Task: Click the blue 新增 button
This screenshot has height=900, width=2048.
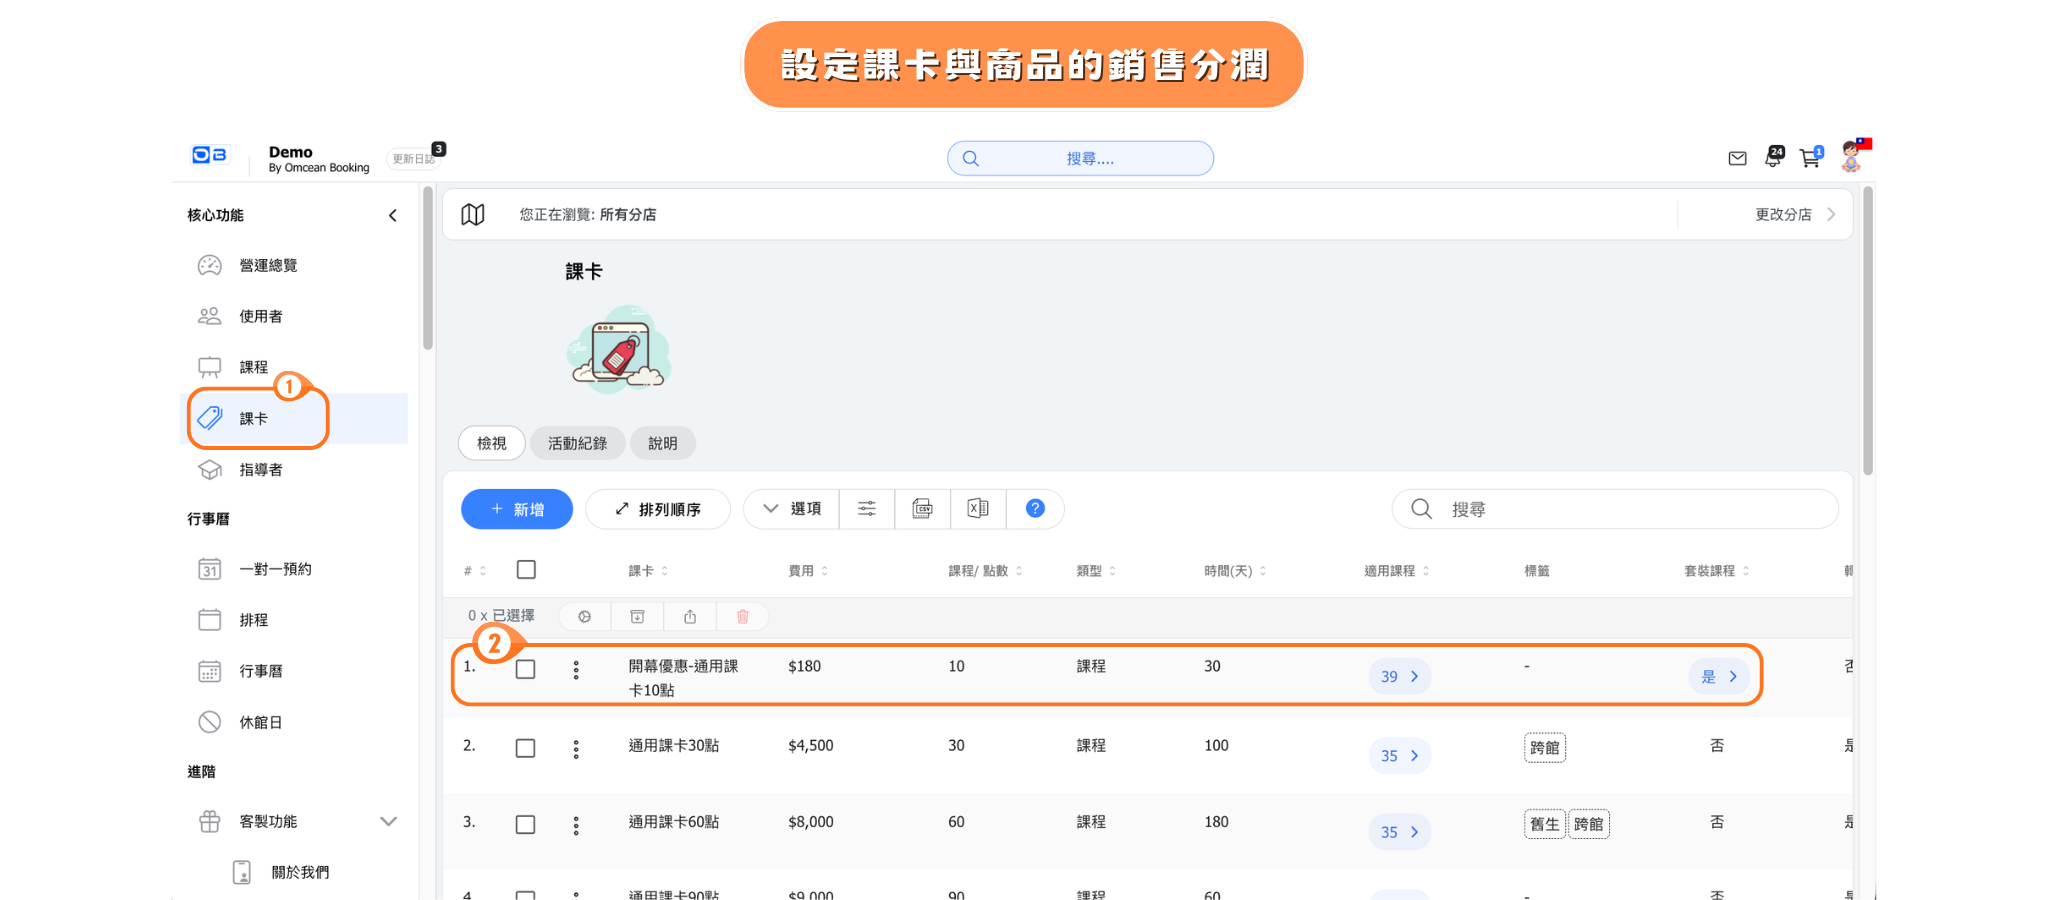Action: pyautogui.click(x=517, y=509)
